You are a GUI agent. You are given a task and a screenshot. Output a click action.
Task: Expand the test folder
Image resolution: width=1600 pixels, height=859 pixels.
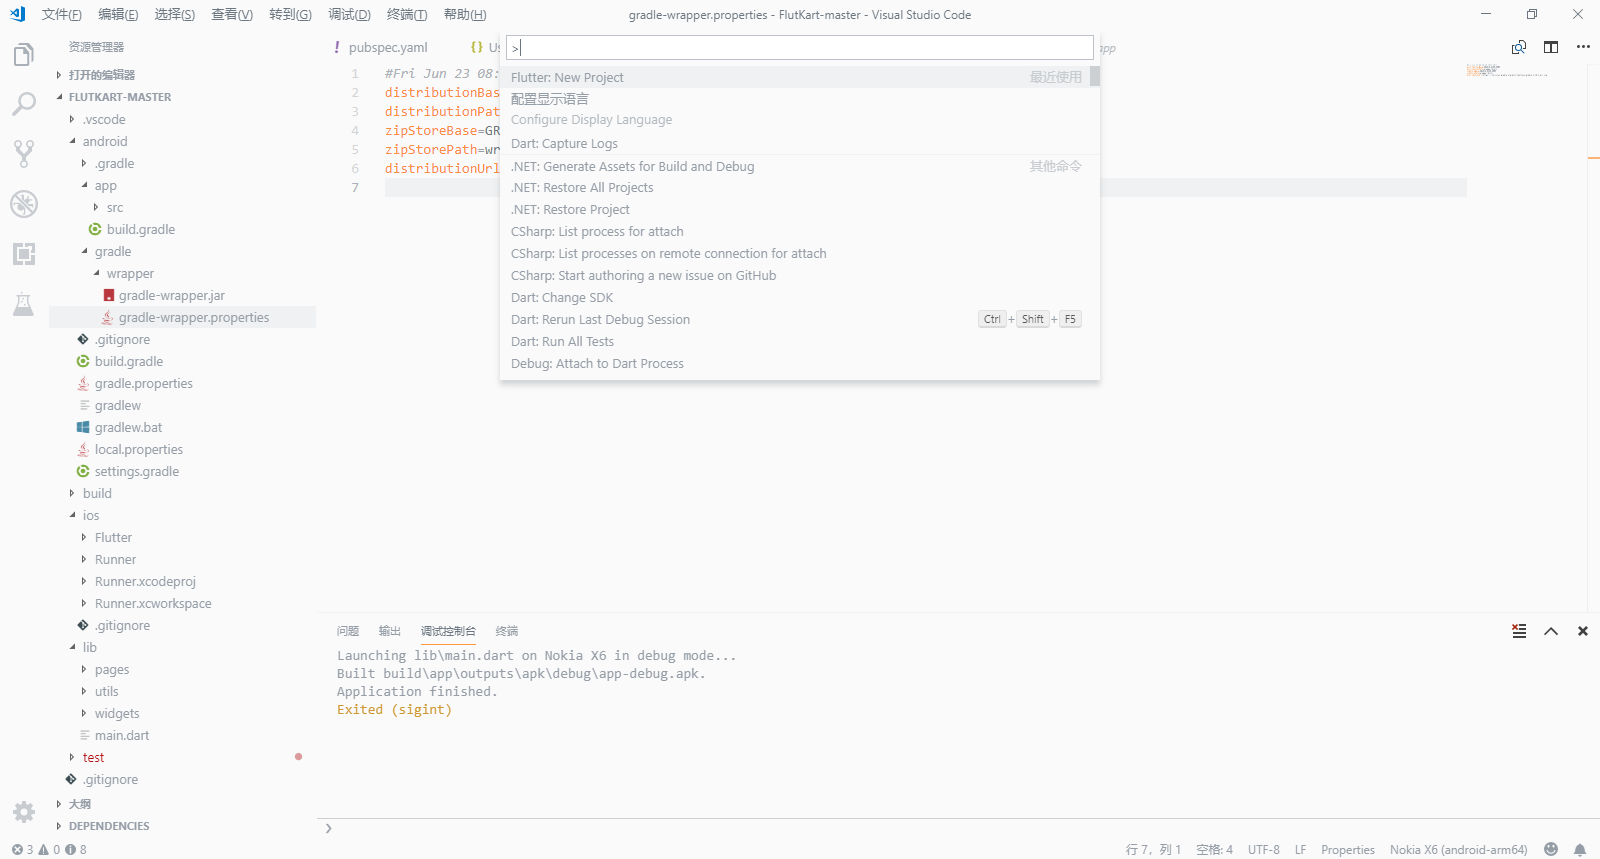(x=93, y=757)
